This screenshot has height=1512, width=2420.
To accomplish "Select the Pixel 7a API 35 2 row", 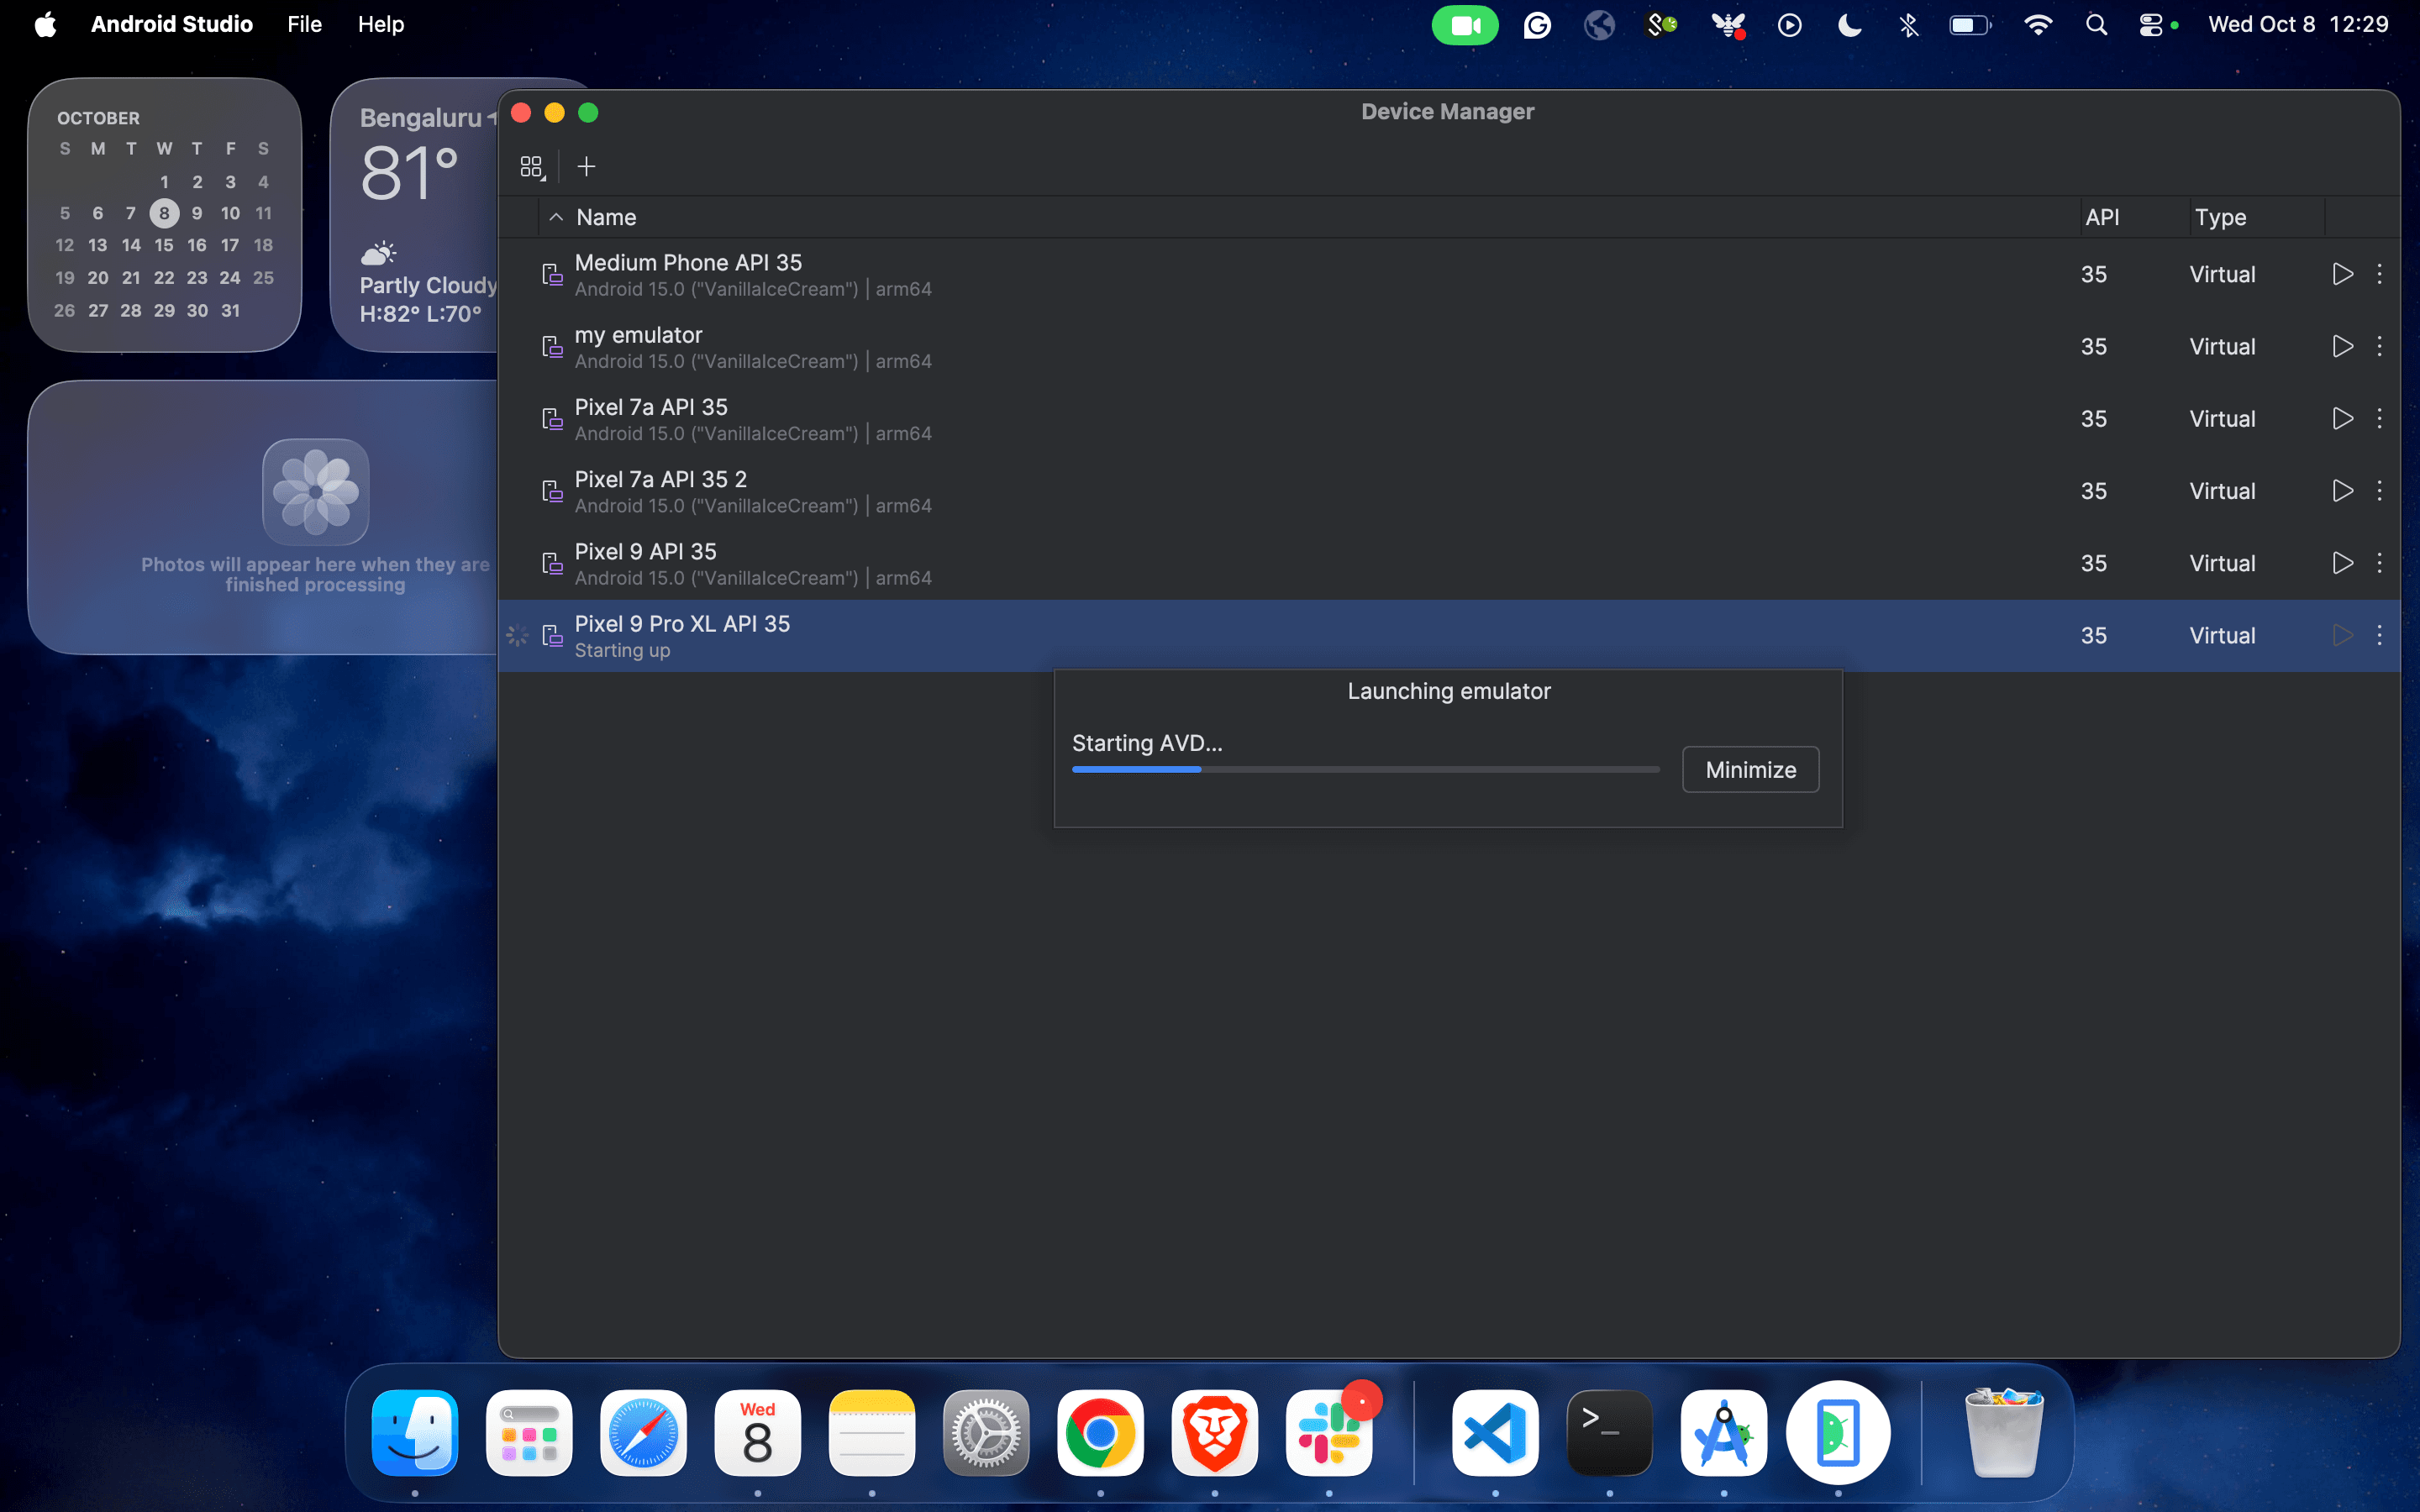I will click(x=1200, y=491).
